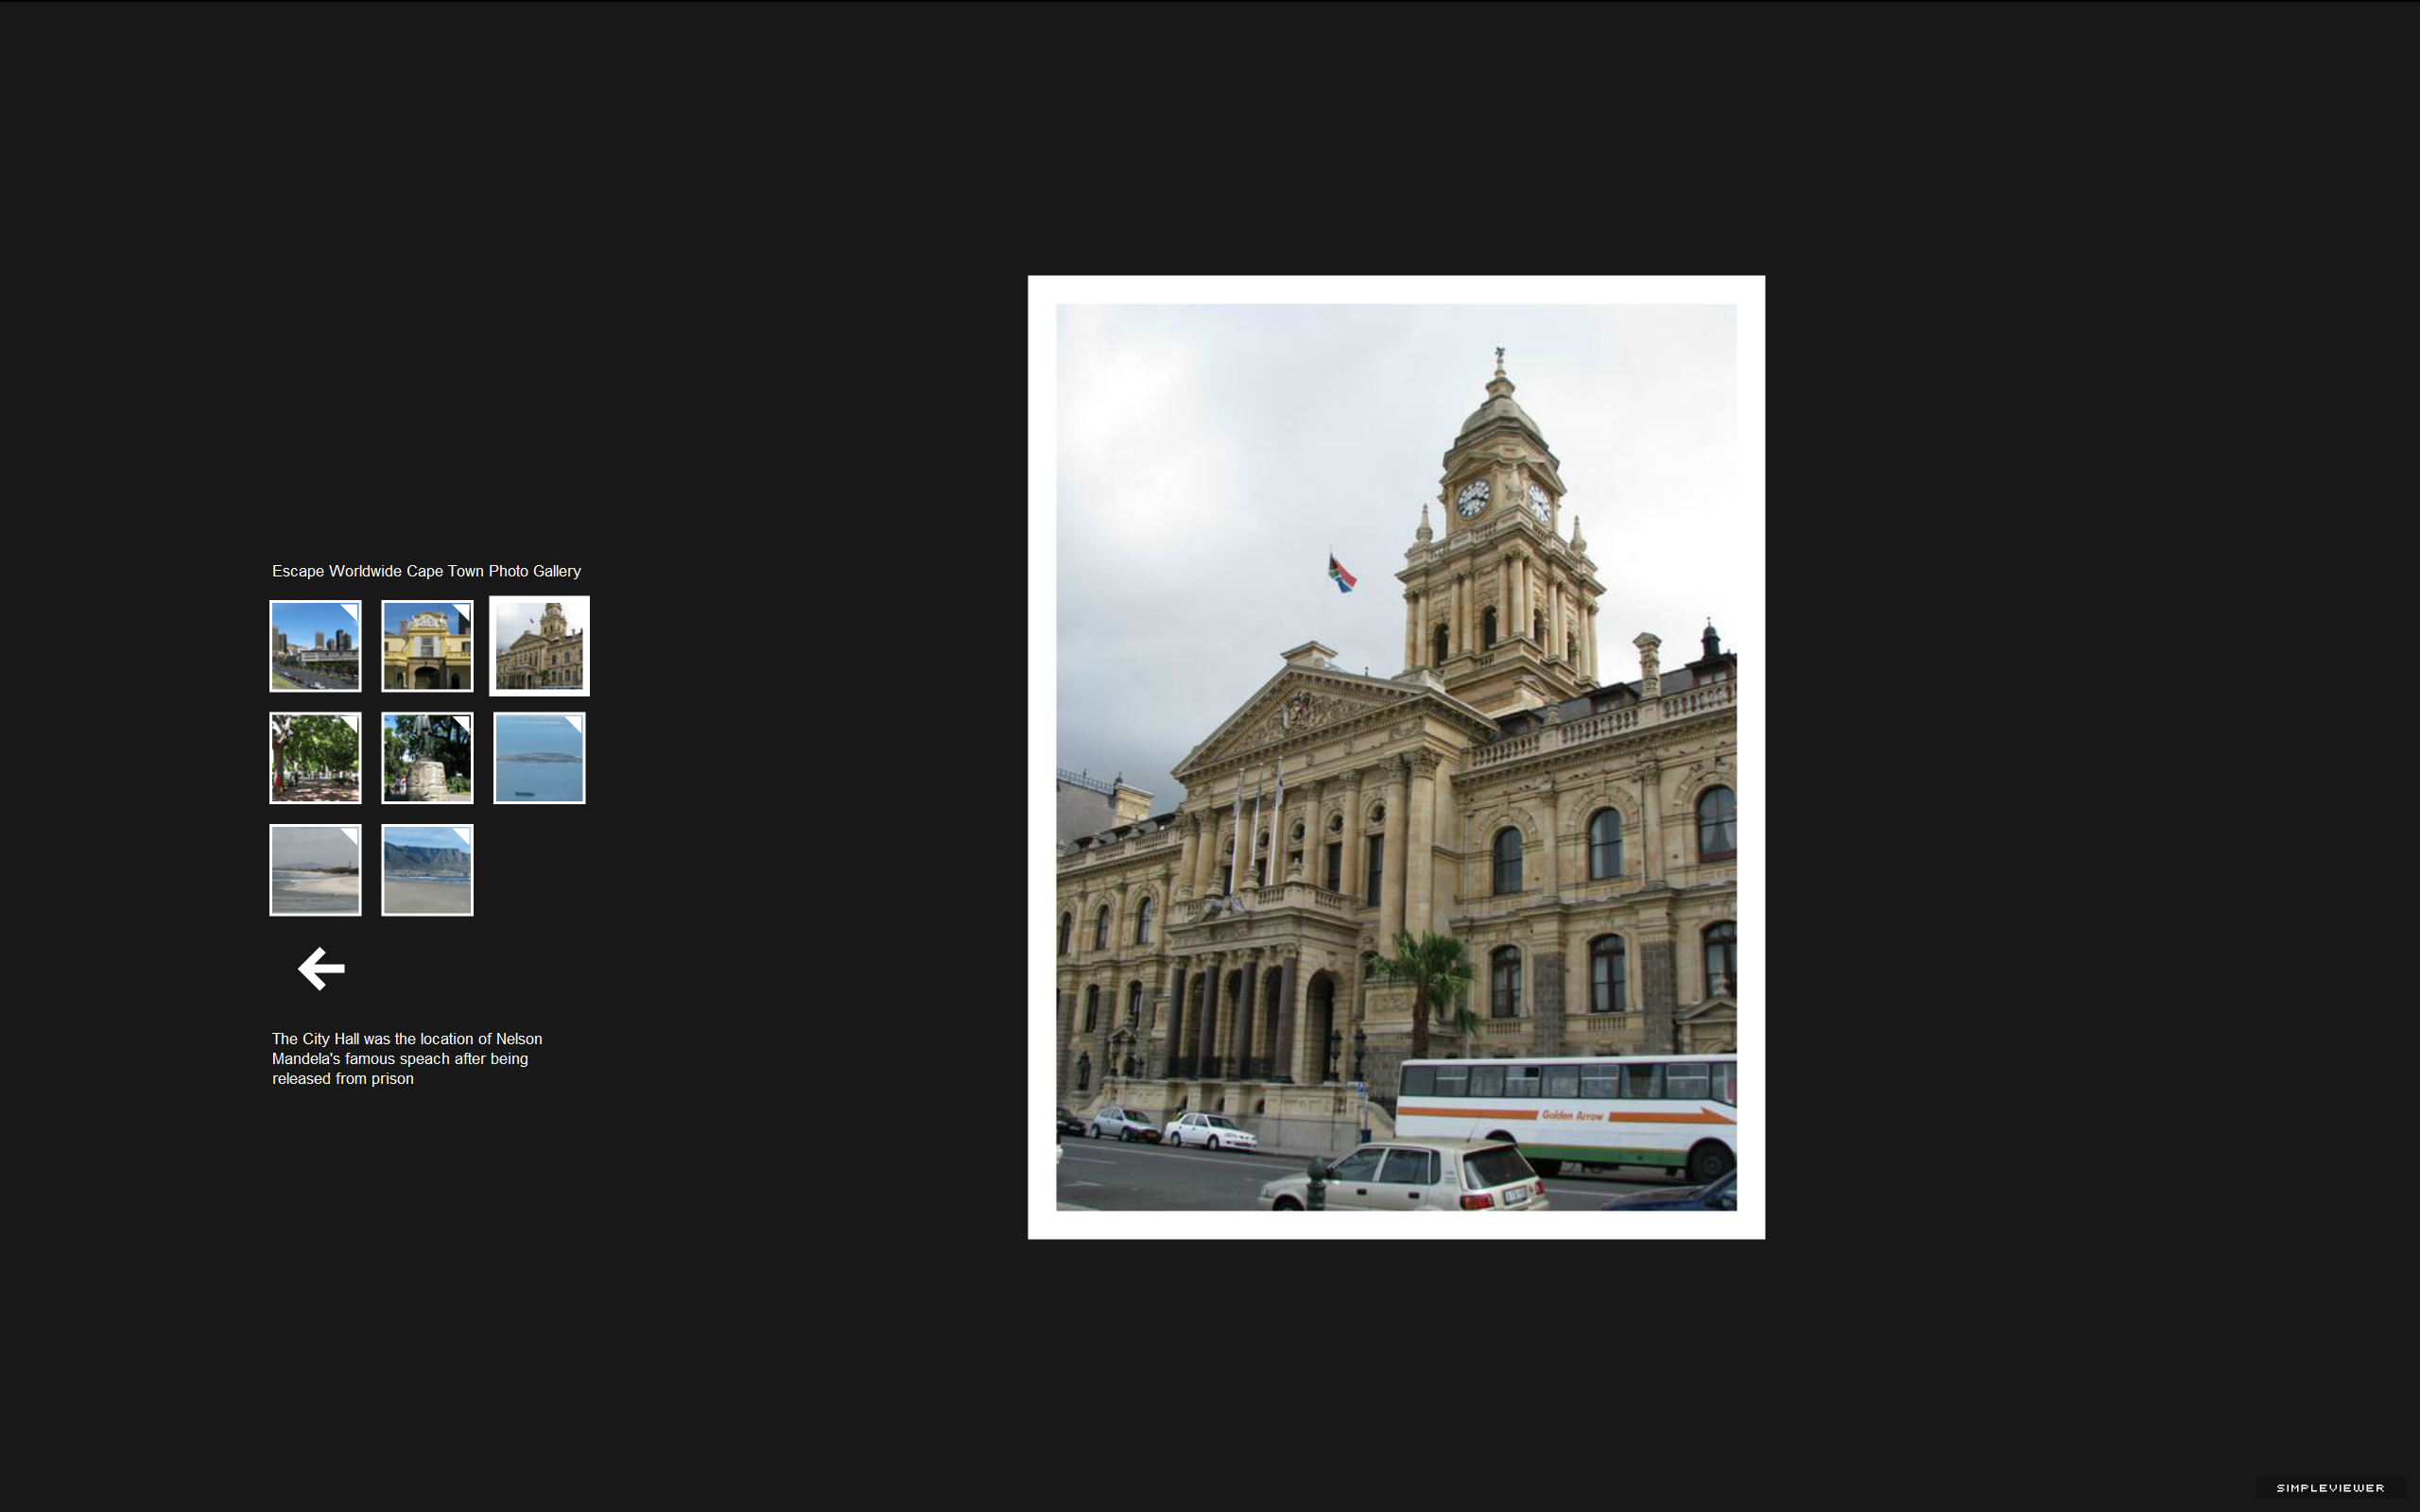Open the statue on pedestal thumbnail

click(x=427, y=758)
